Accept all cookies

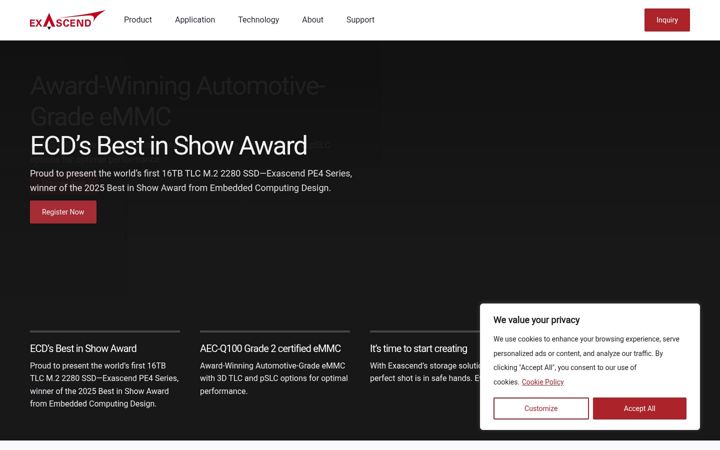pyautogui.click(x=639, y=408)
